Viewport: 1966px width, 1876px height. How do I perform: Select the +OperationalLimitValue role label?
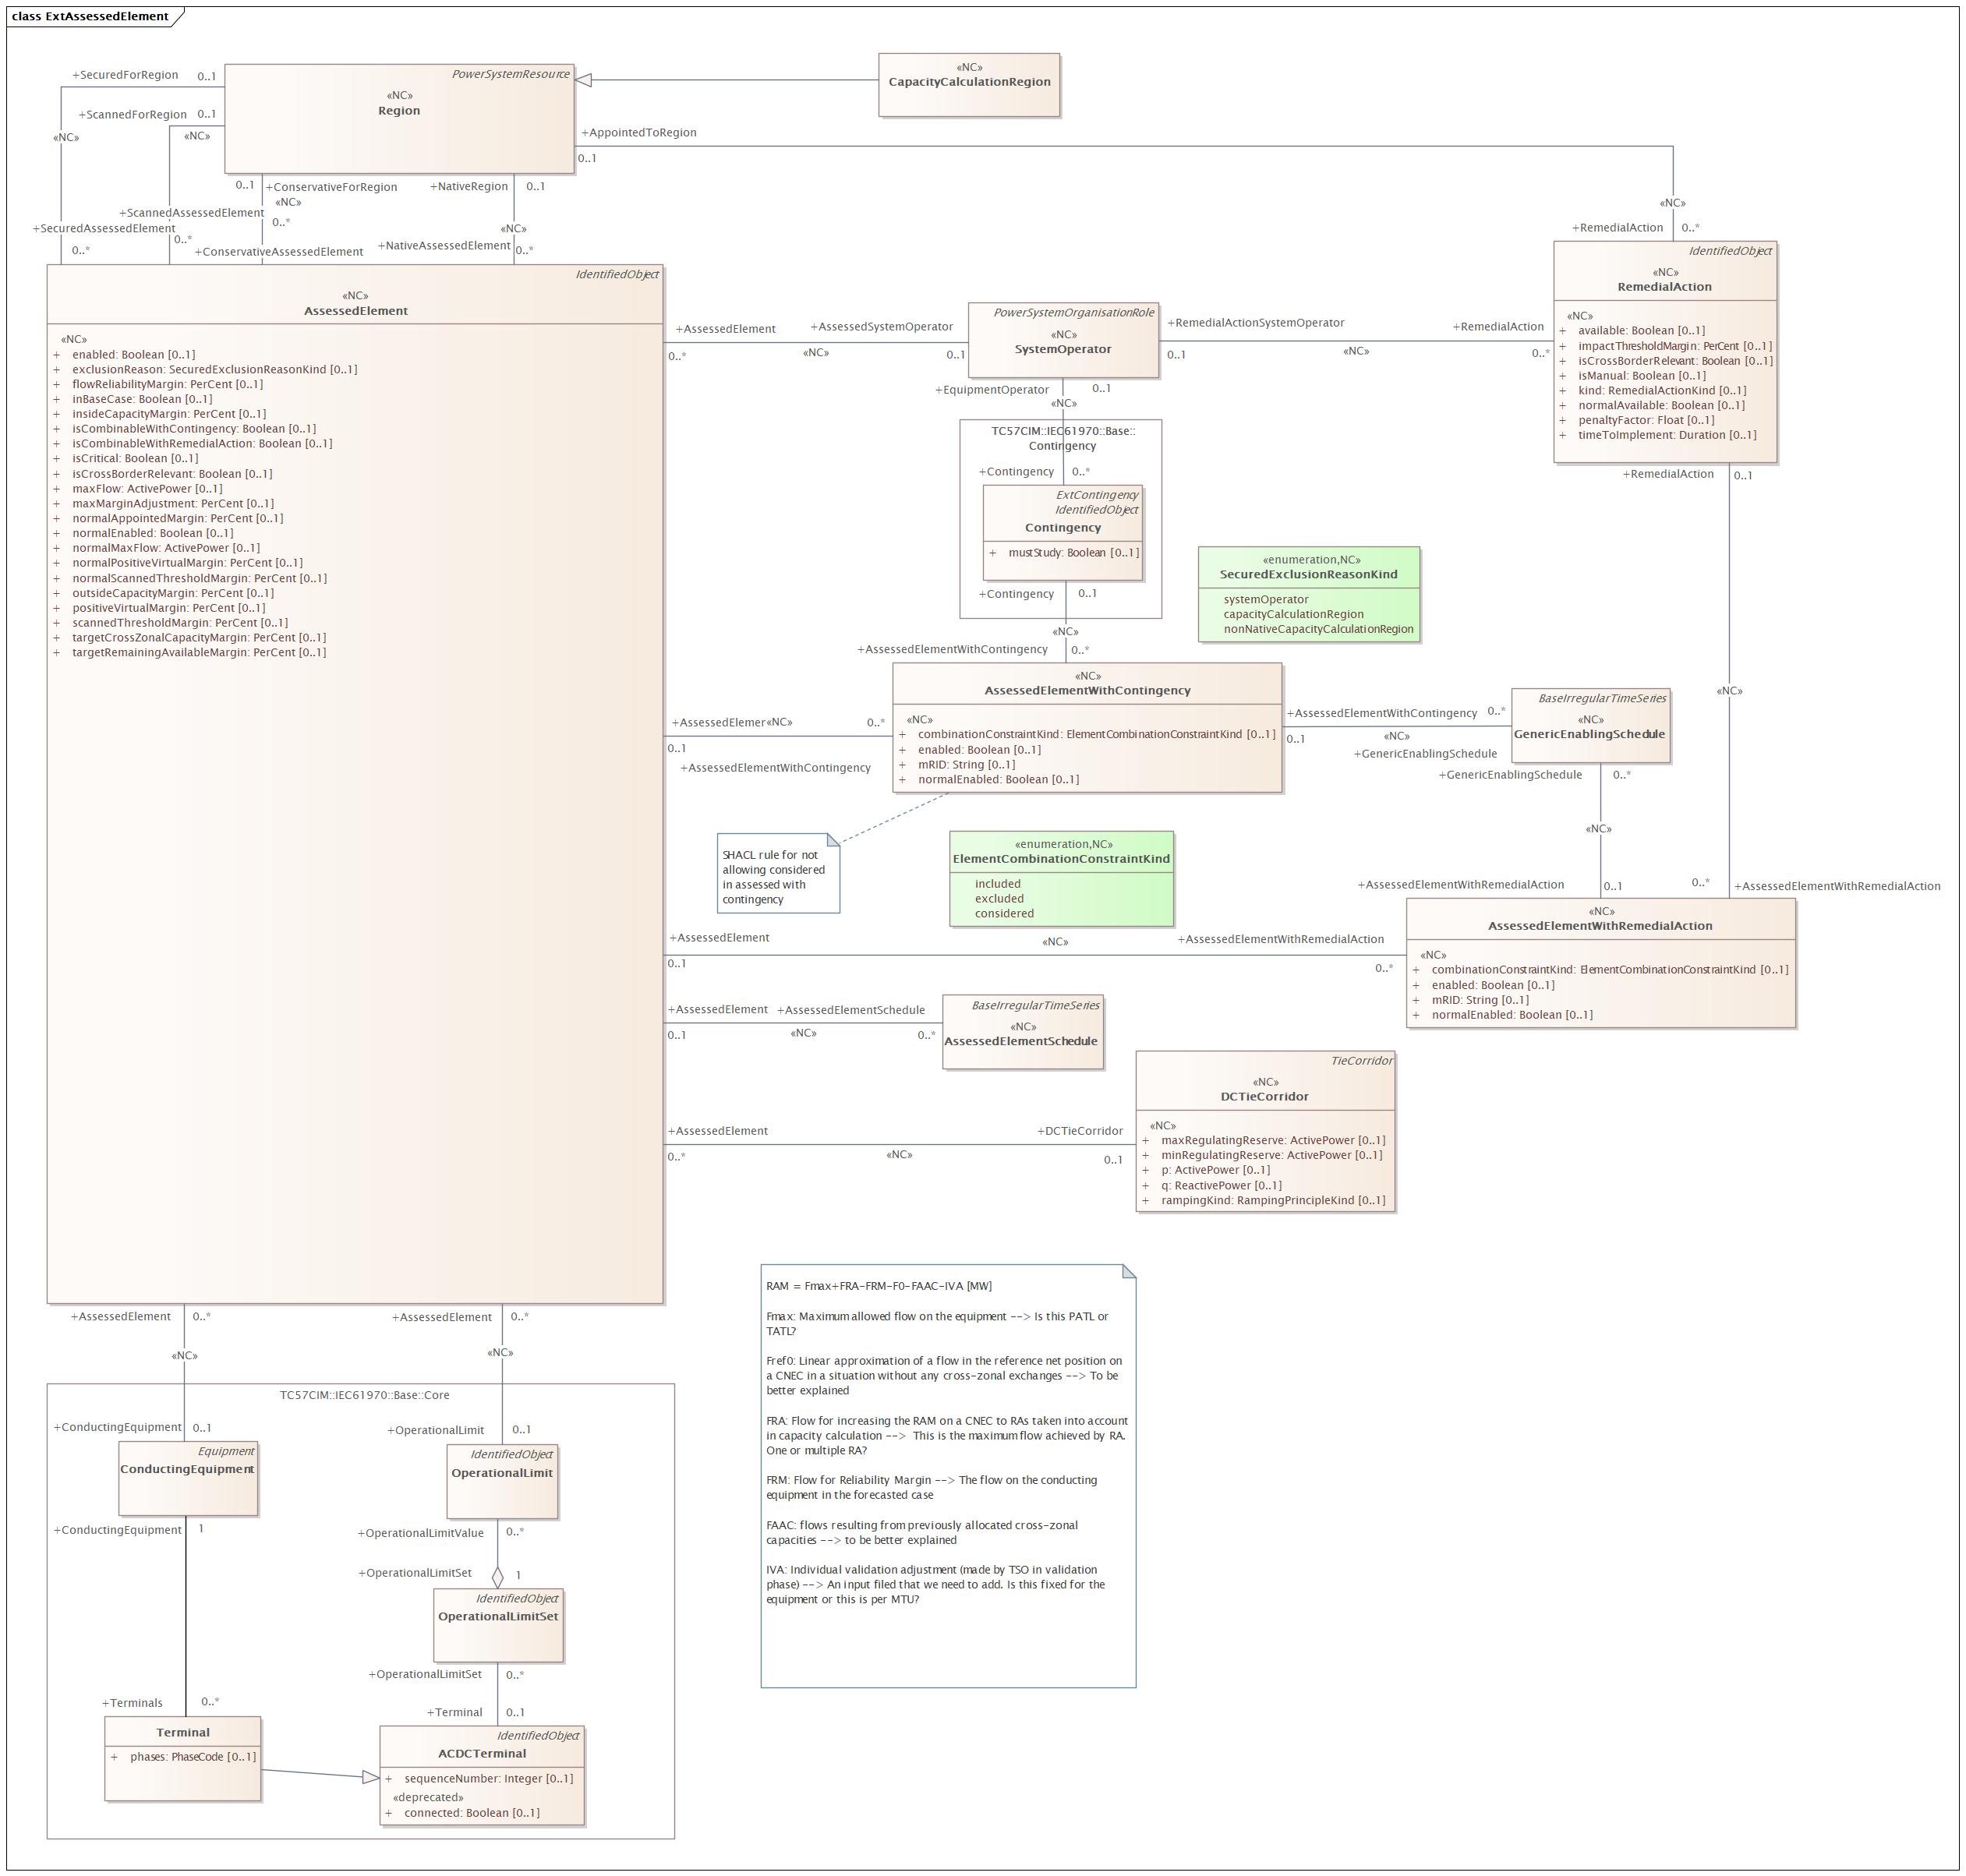[420, 1533]
